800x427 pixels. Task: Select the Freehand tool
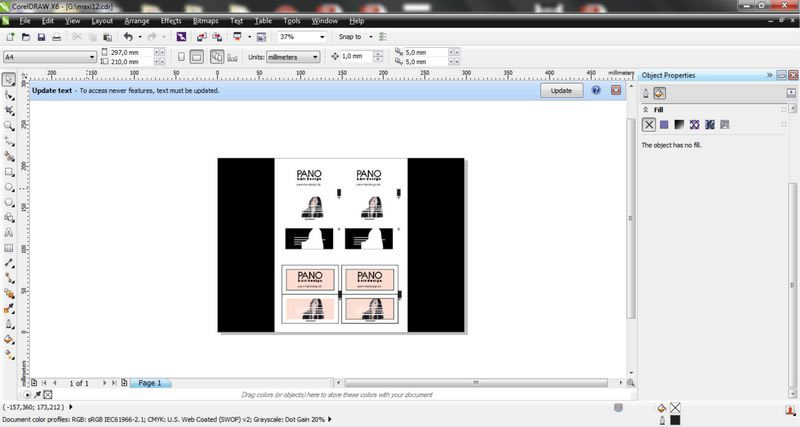coord(9,141)
